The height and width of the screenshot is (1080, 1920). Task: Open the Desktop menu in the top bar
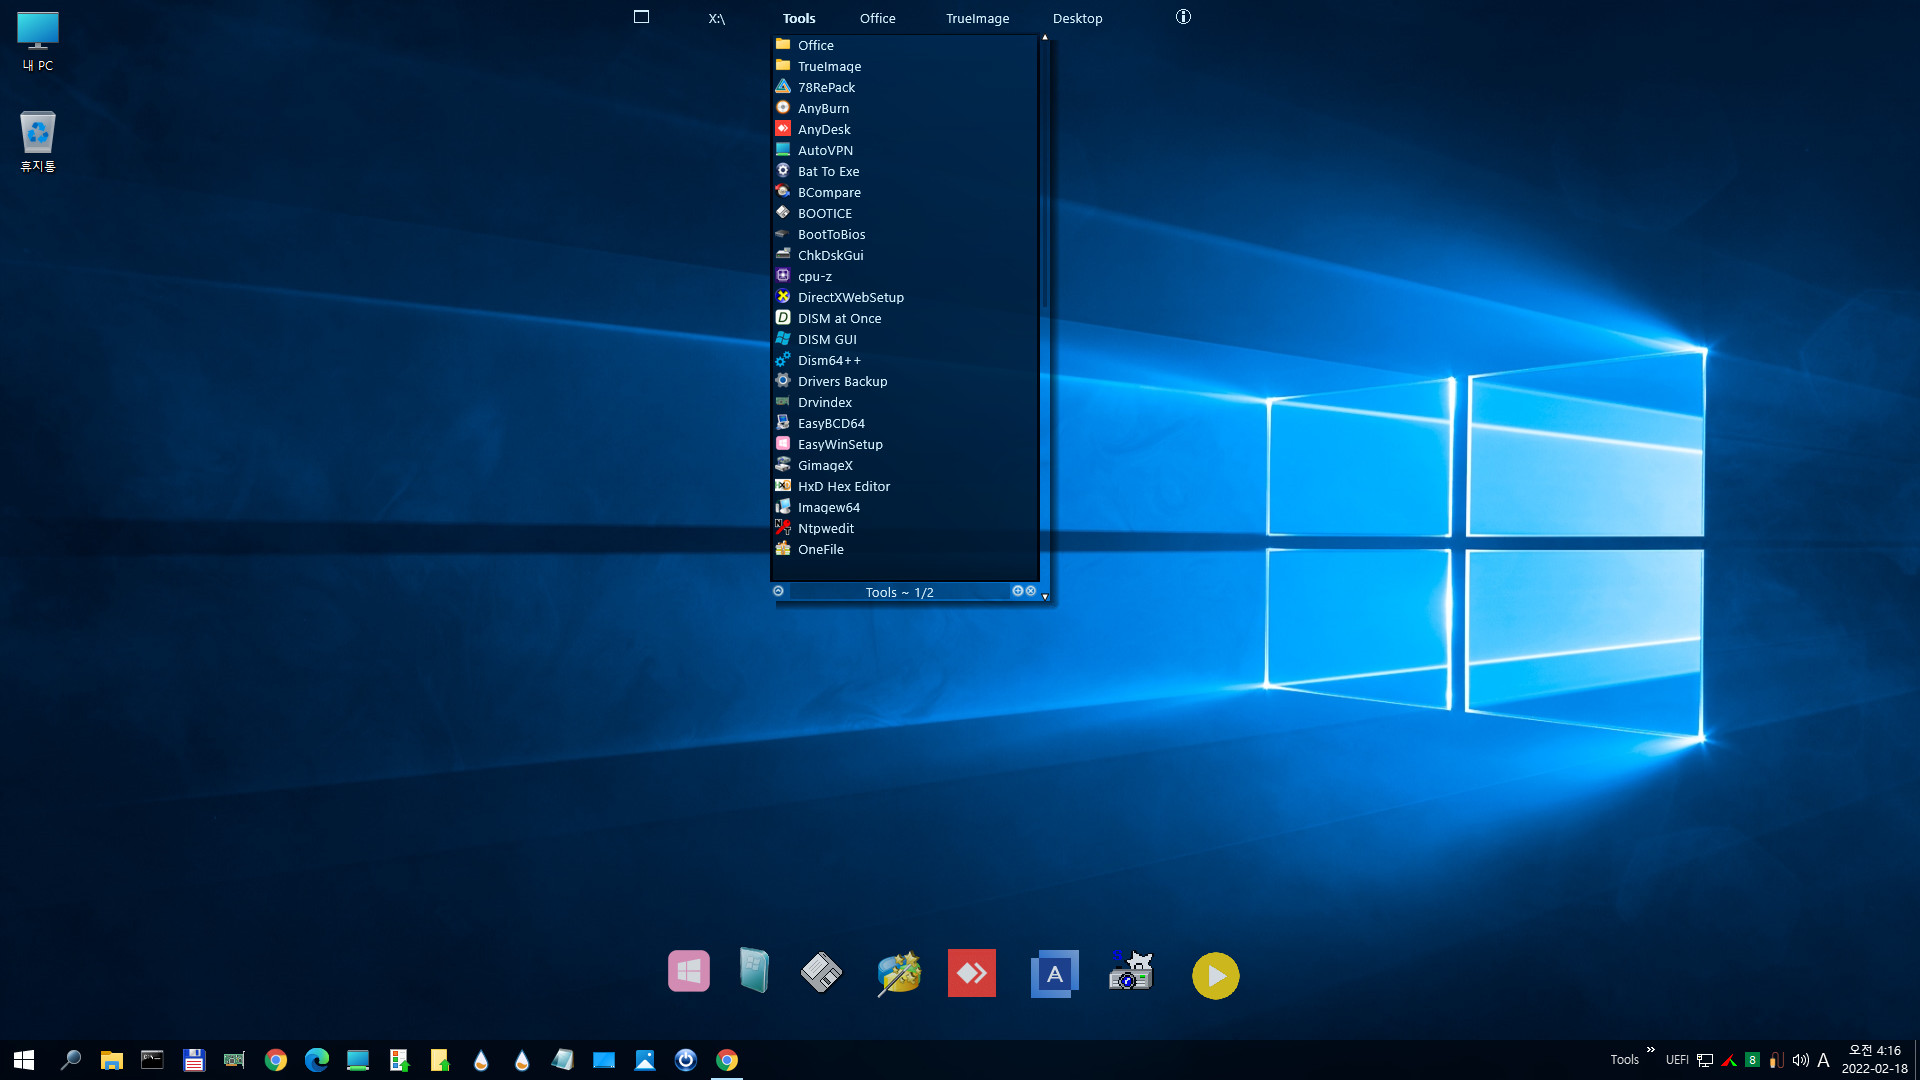pos(1077,18)
